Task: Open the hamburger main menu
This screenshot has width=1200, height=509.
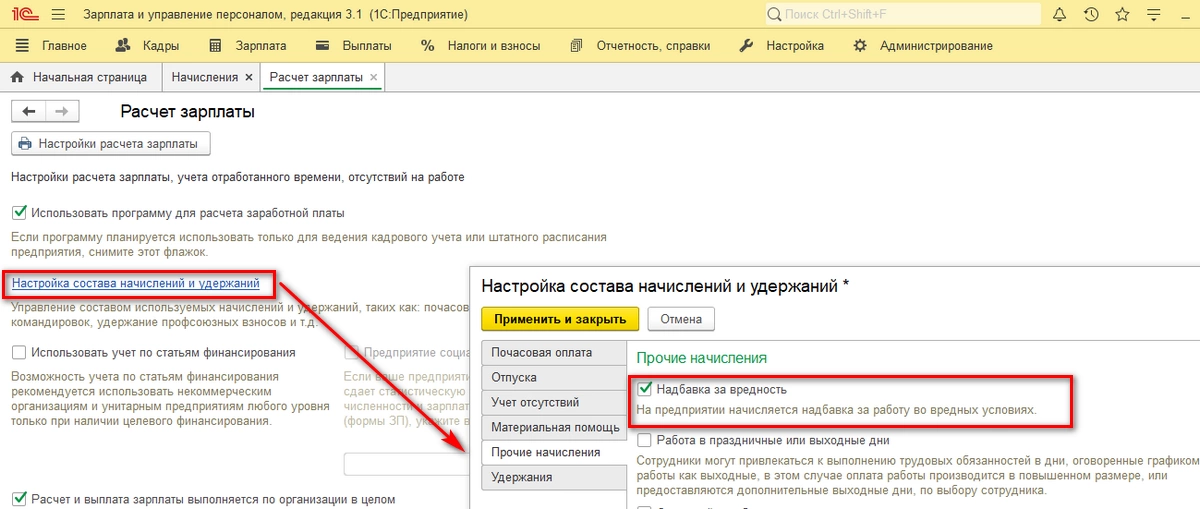Action: (x=57, y=15)
